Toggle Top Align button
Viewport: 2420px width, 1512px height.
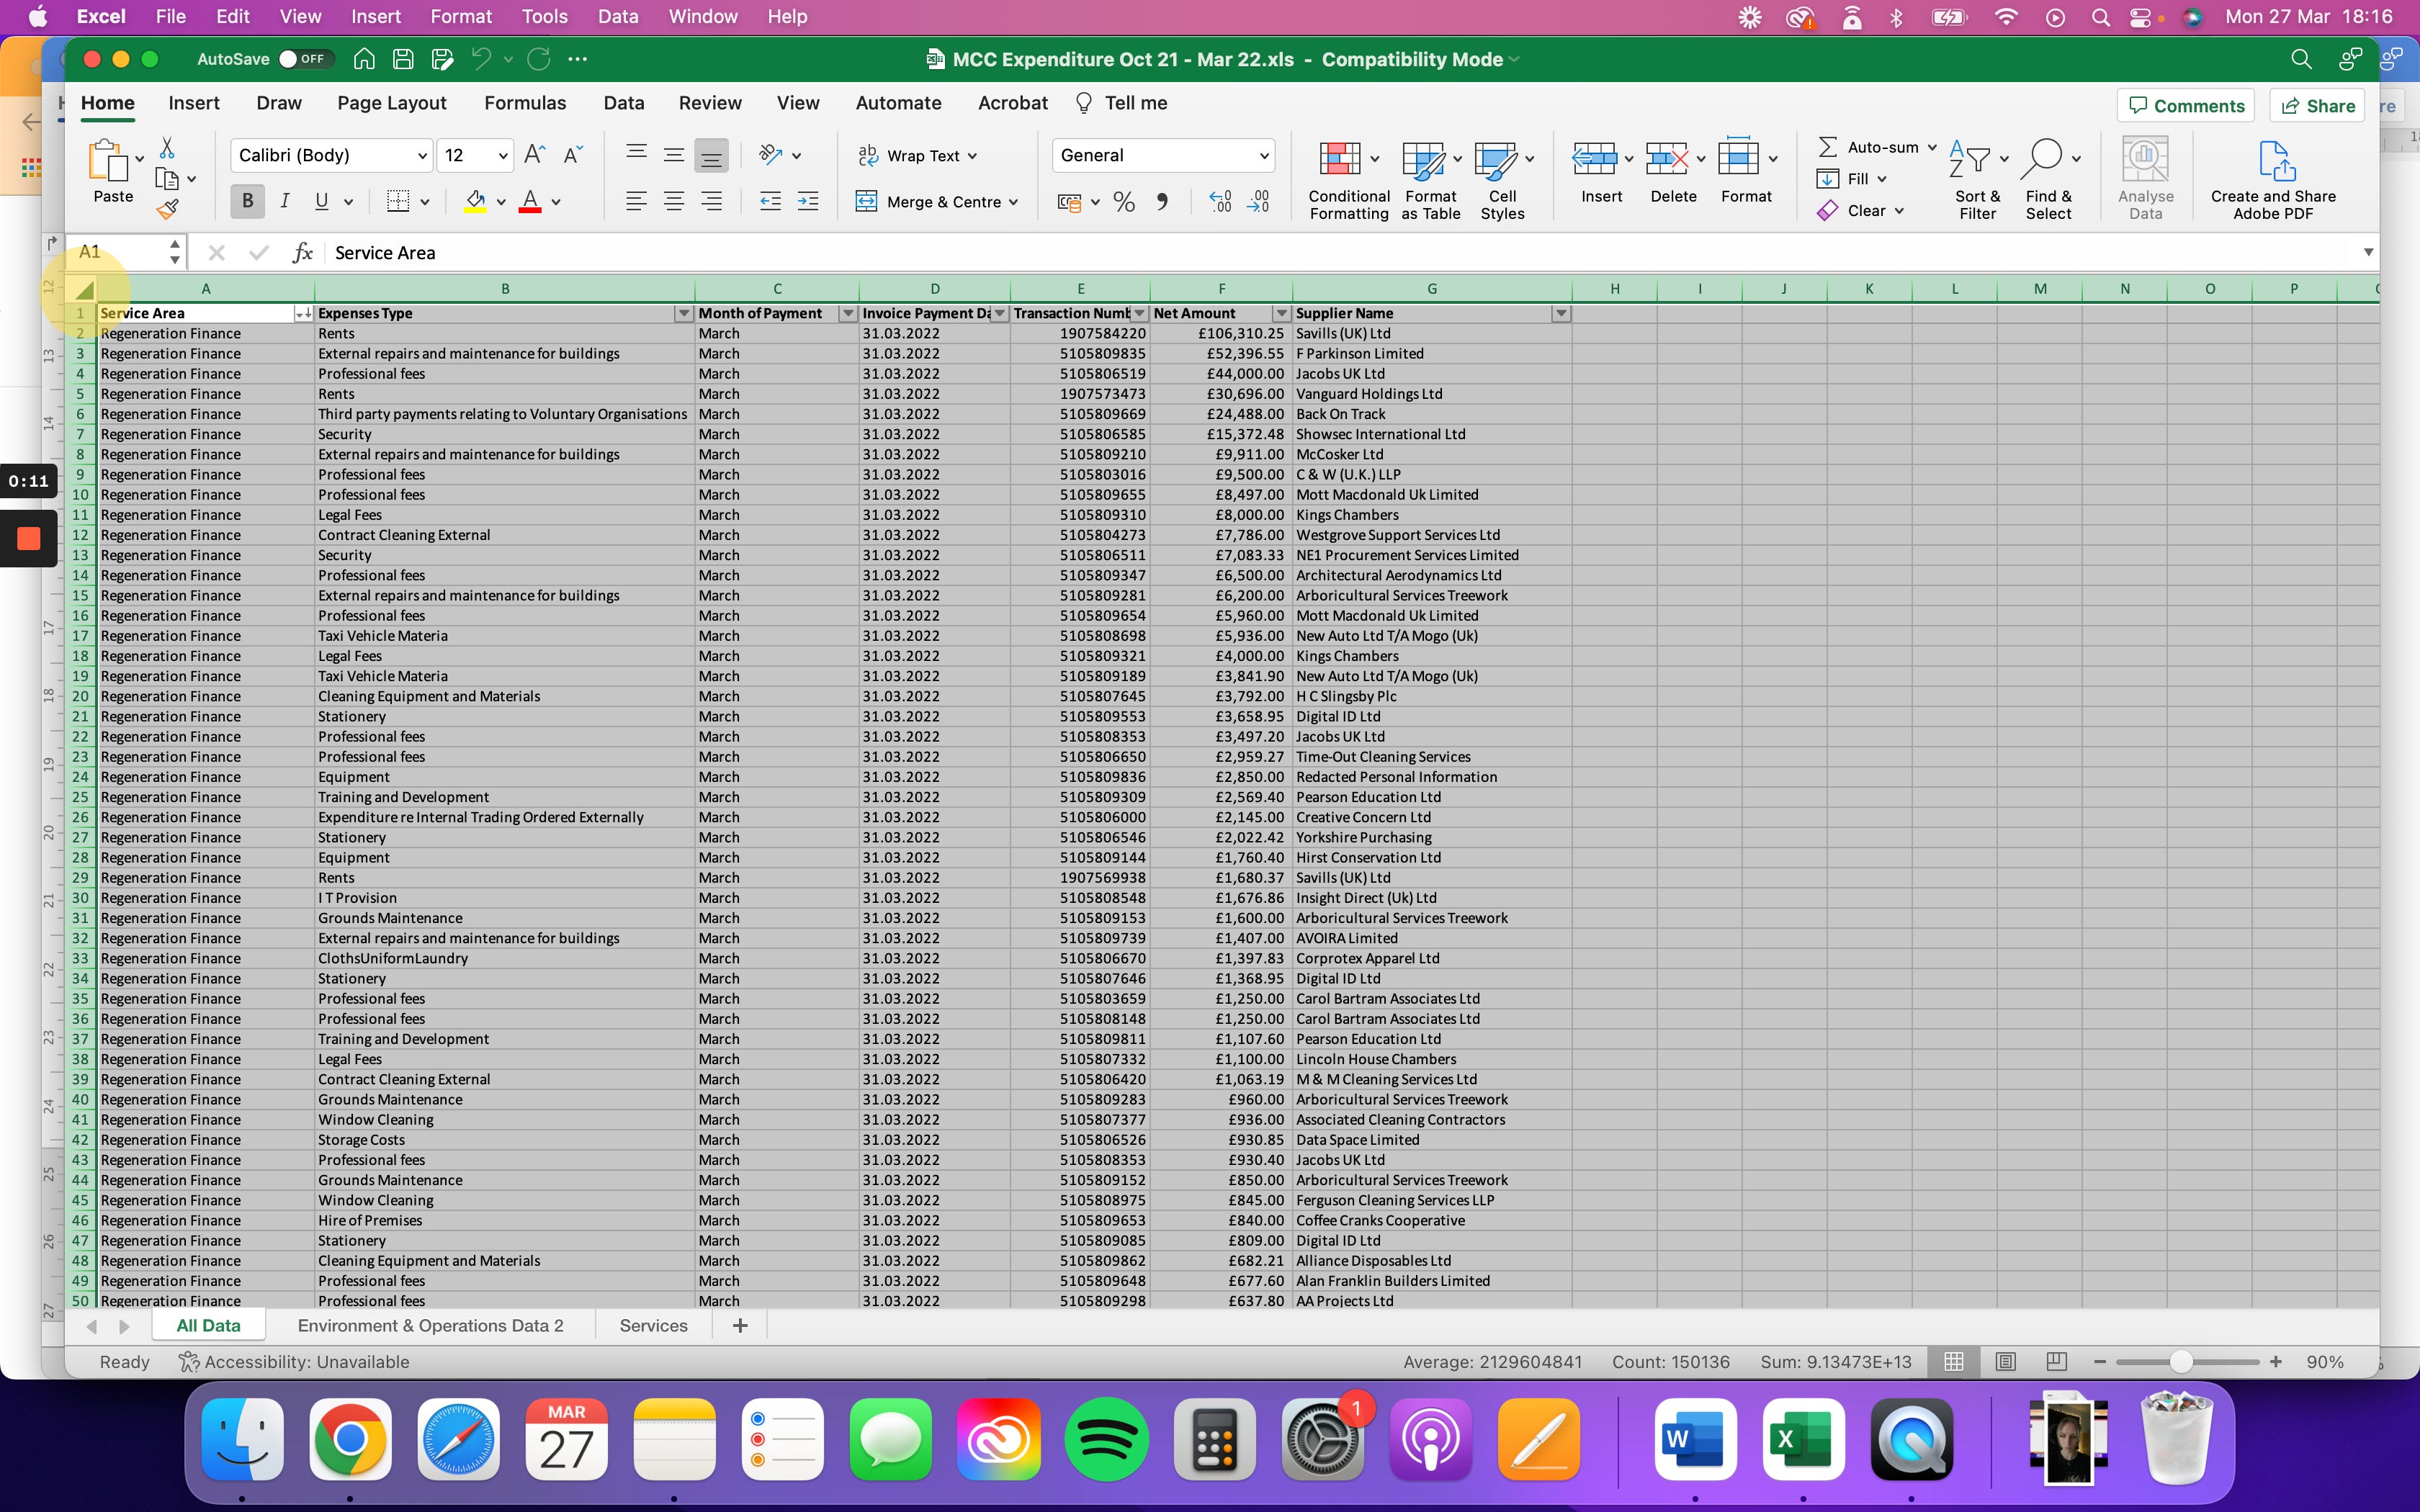636,154
